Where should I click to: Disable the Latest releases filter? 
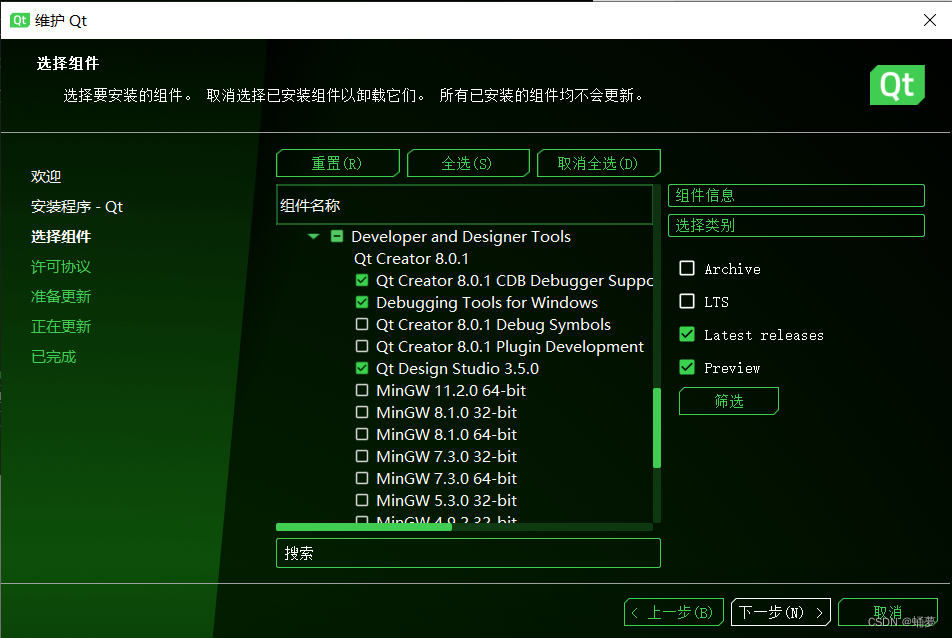[687, 334]
